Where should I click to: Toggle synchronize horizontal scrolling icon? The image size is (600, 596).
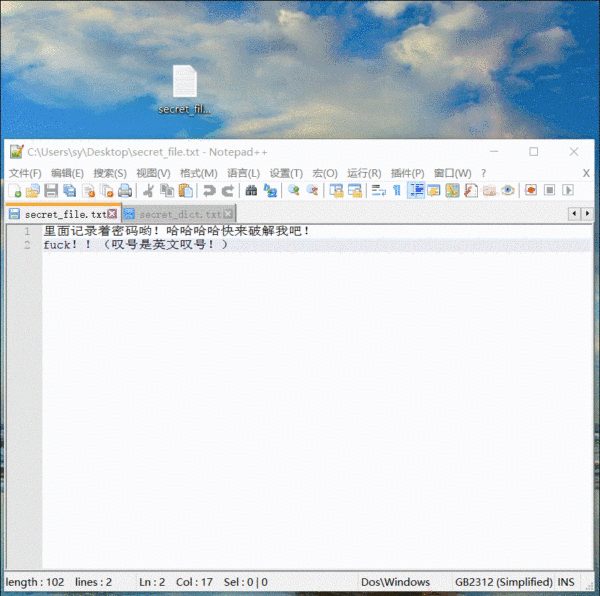pos(355,190)
